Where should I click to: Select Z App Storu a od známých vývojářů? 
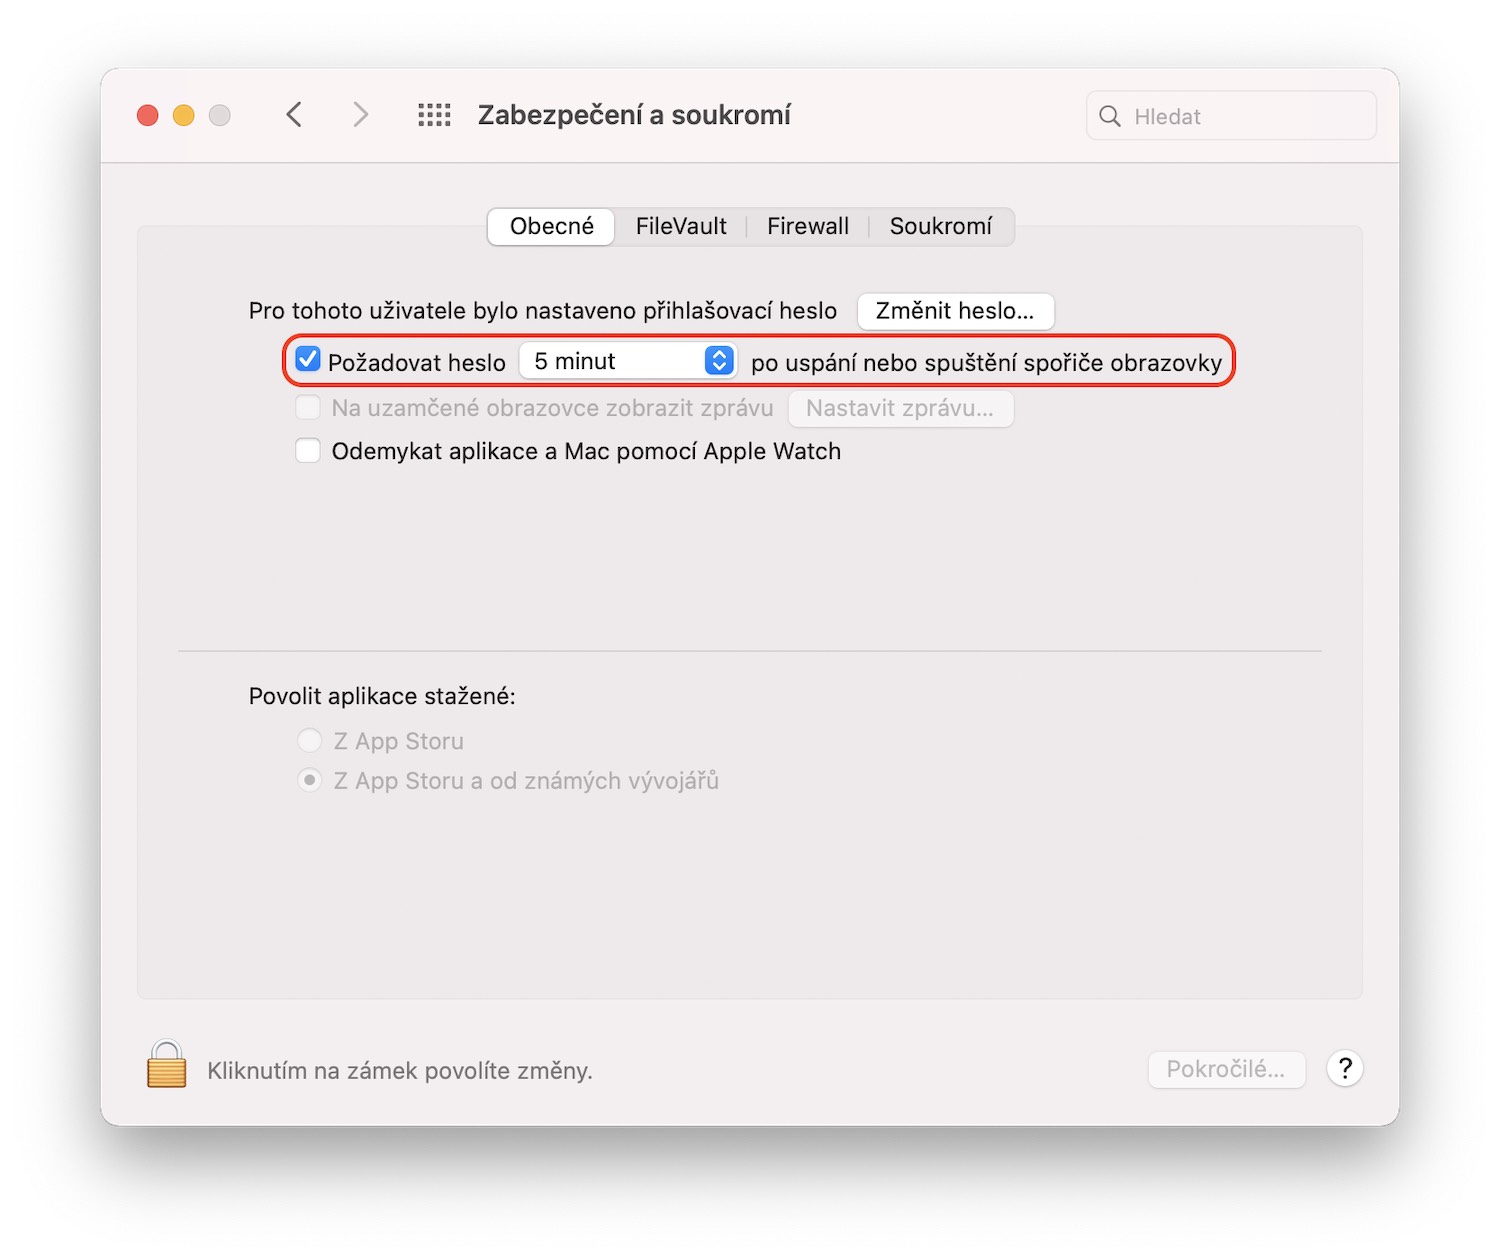pyautogui.click(x=310, y=780)
